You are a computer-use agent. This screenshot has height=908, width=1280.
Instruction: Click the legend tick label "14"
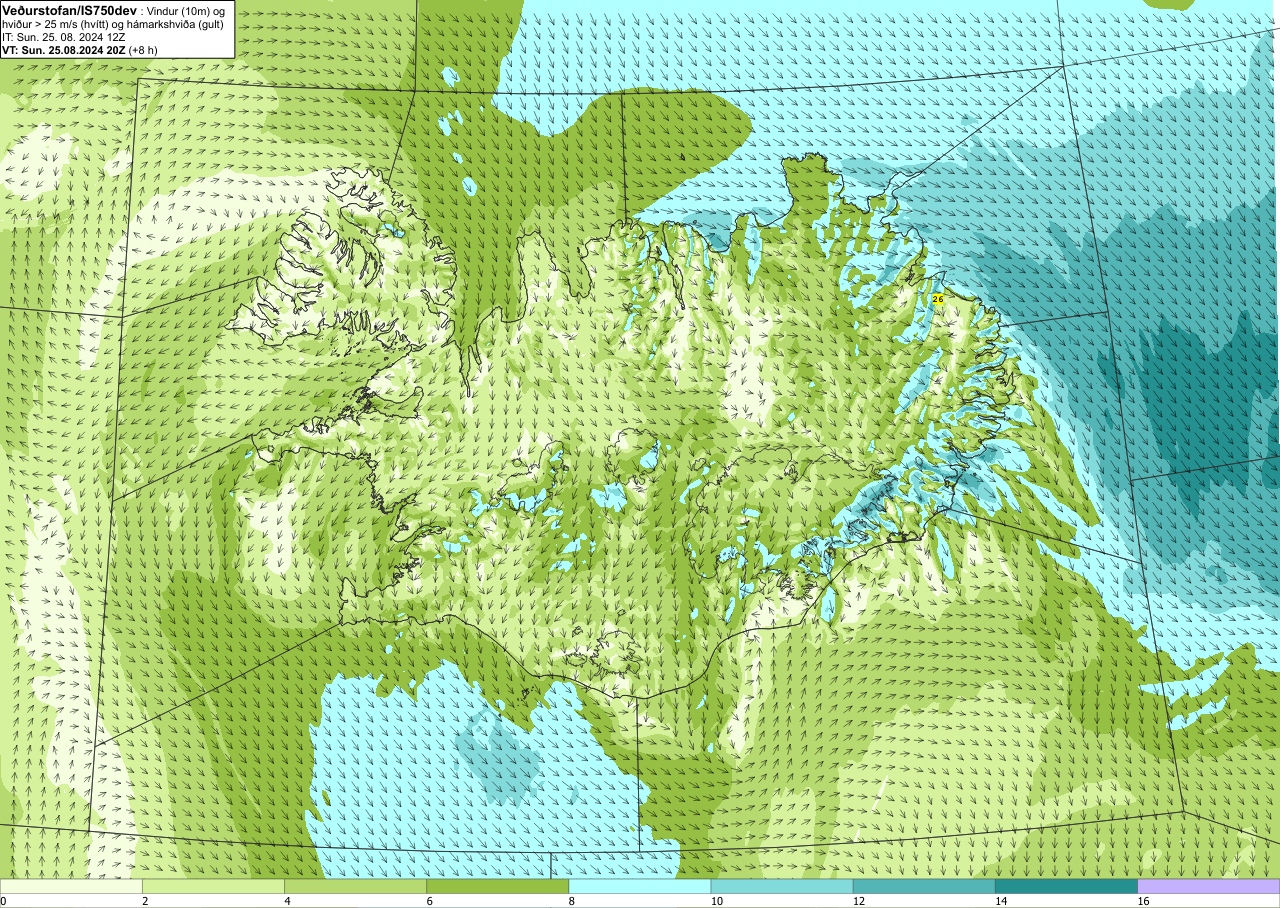point(1000,901)
